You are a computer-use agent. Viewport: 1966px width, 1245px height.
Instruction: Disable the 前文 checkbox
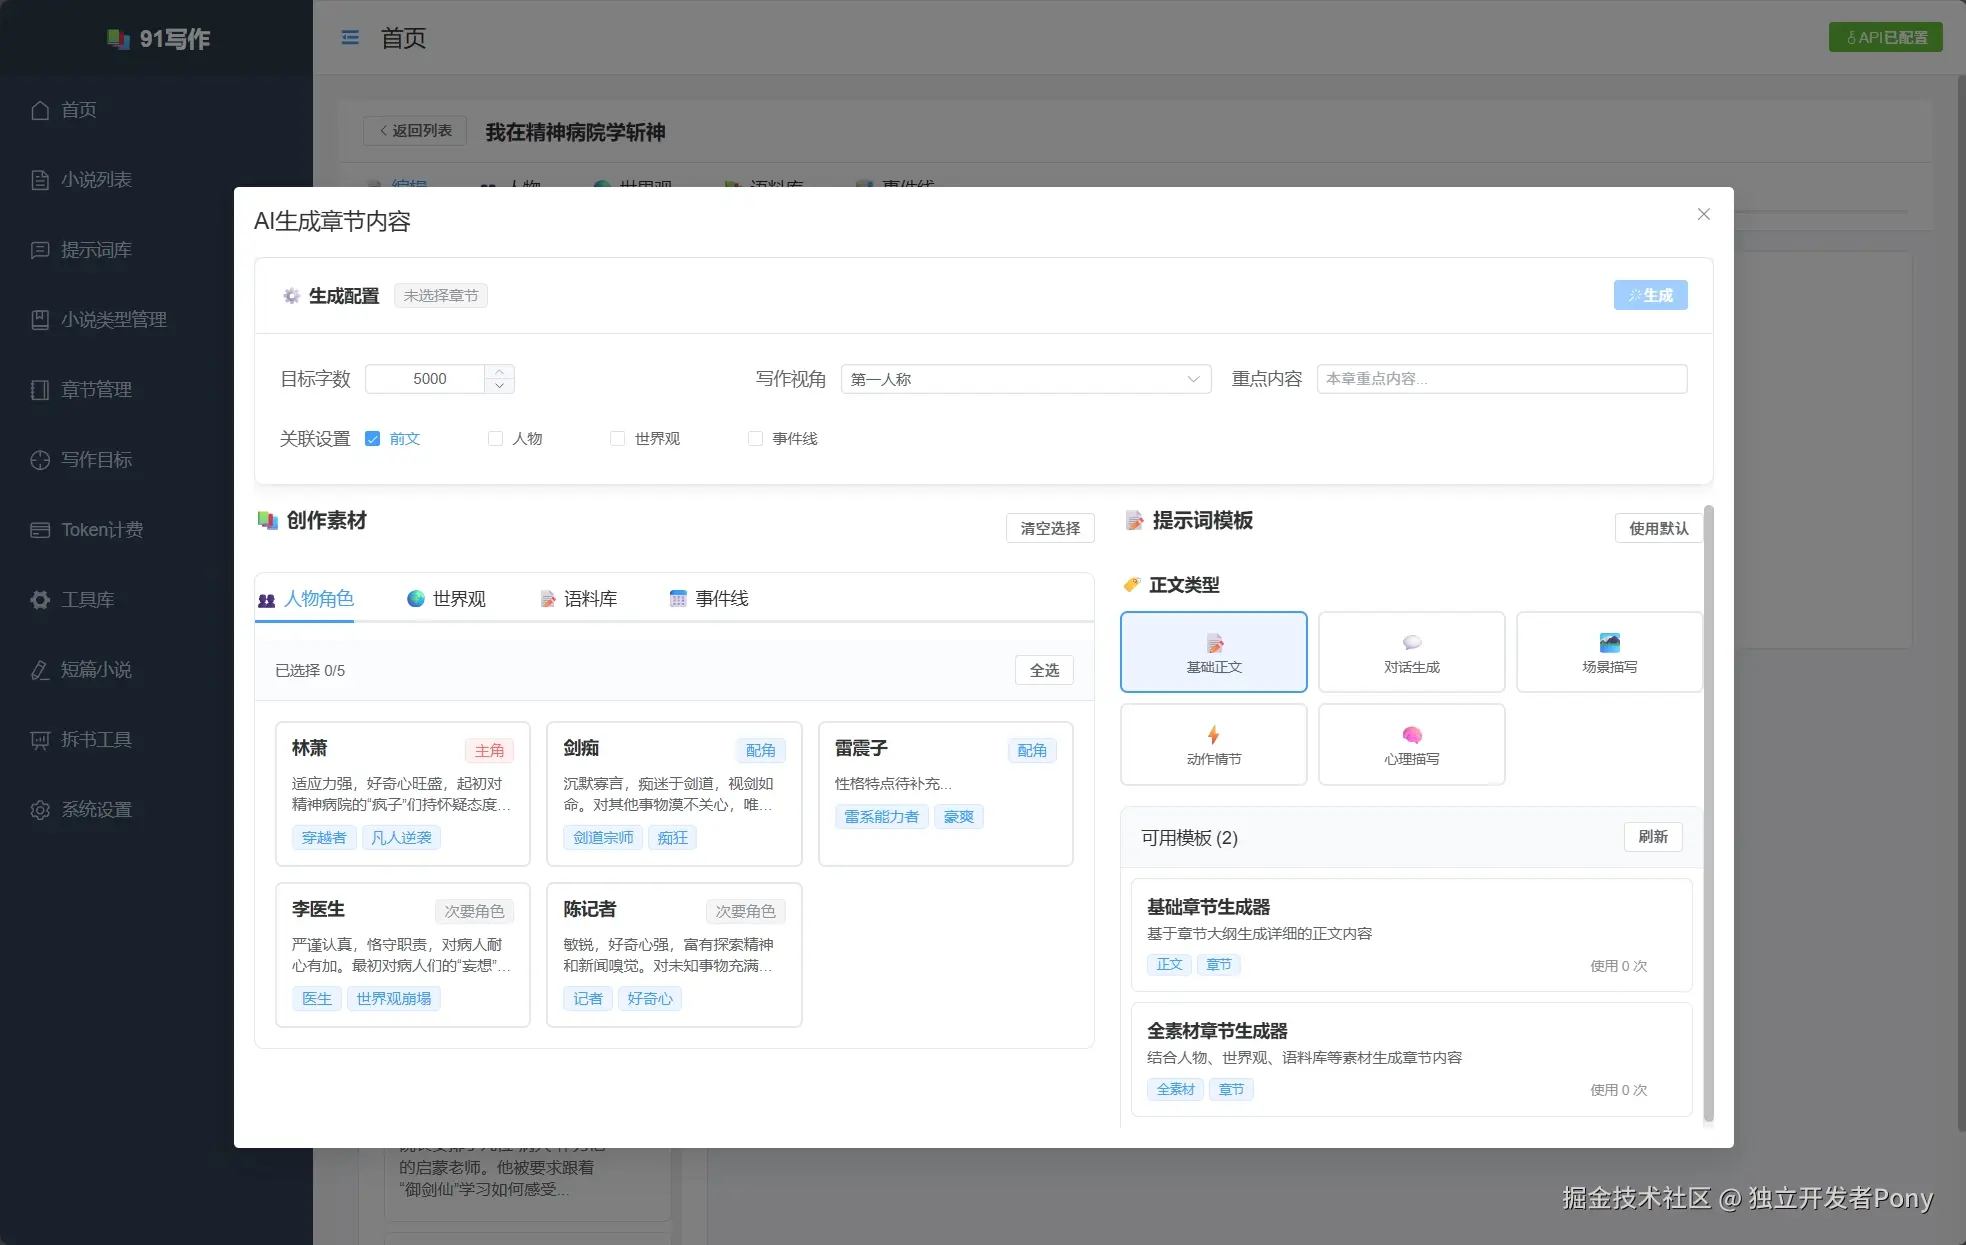371,438
